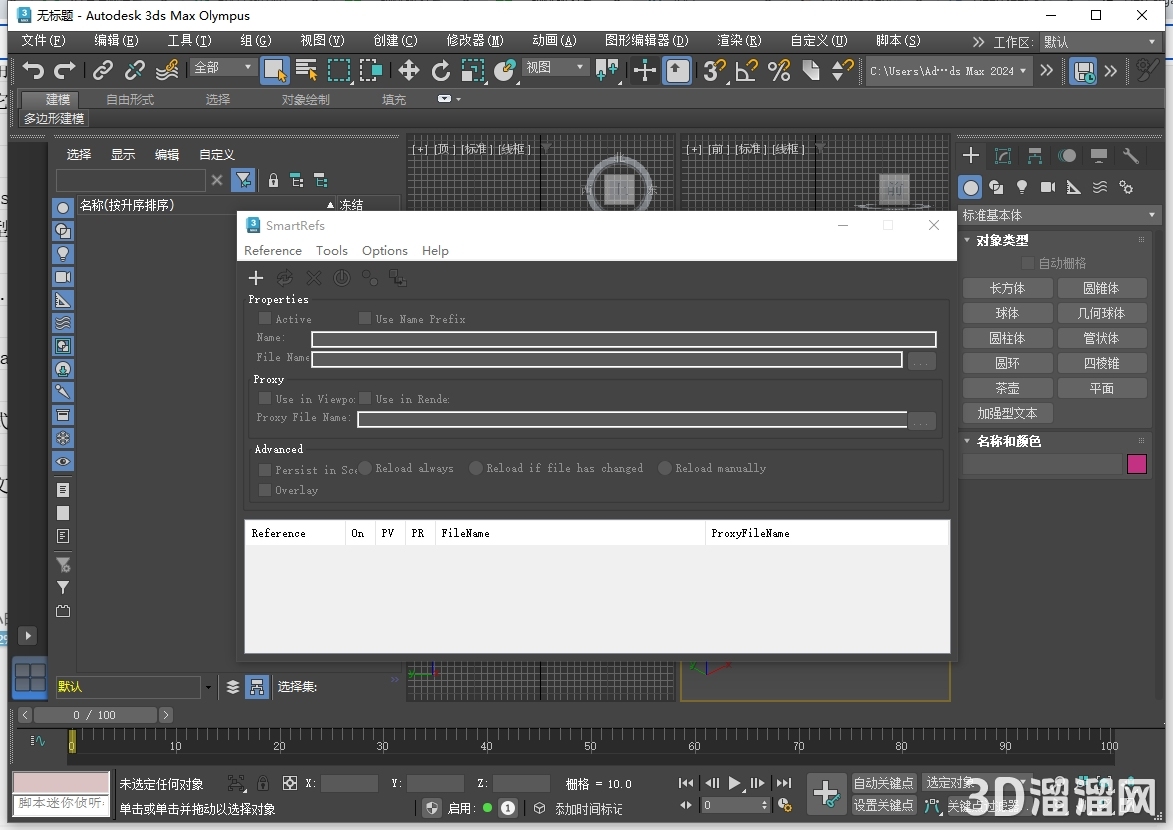Open the 全部 selection filter dropdown

click(x=223, y=67)
